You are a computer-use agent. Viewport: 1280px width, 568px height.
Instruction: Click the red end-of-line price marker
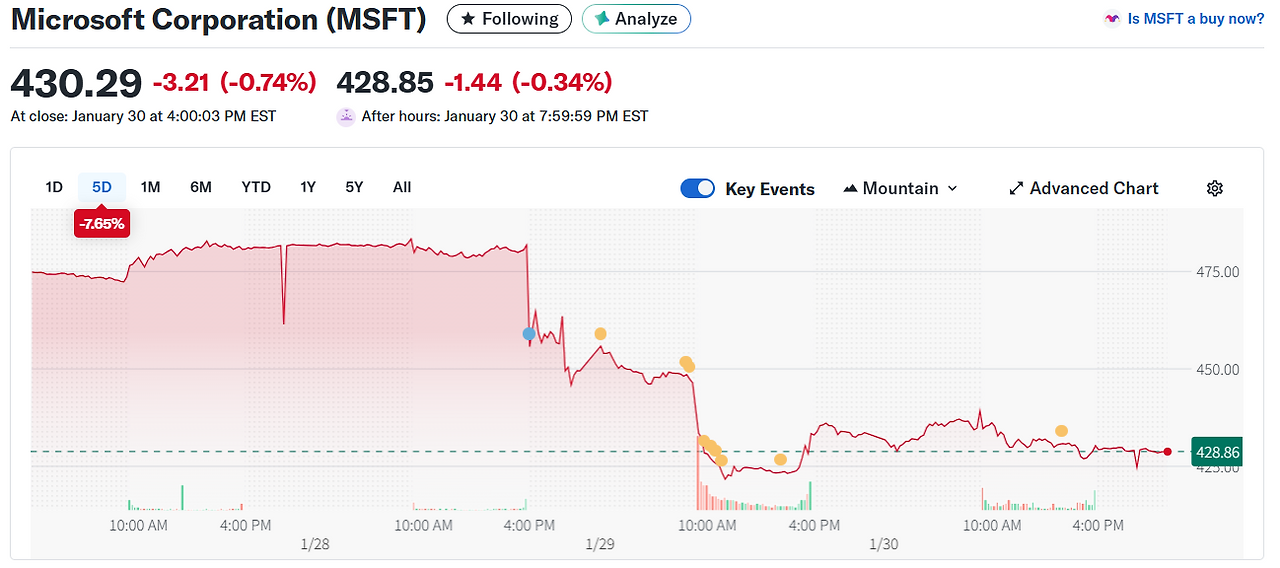[1167, 452]
